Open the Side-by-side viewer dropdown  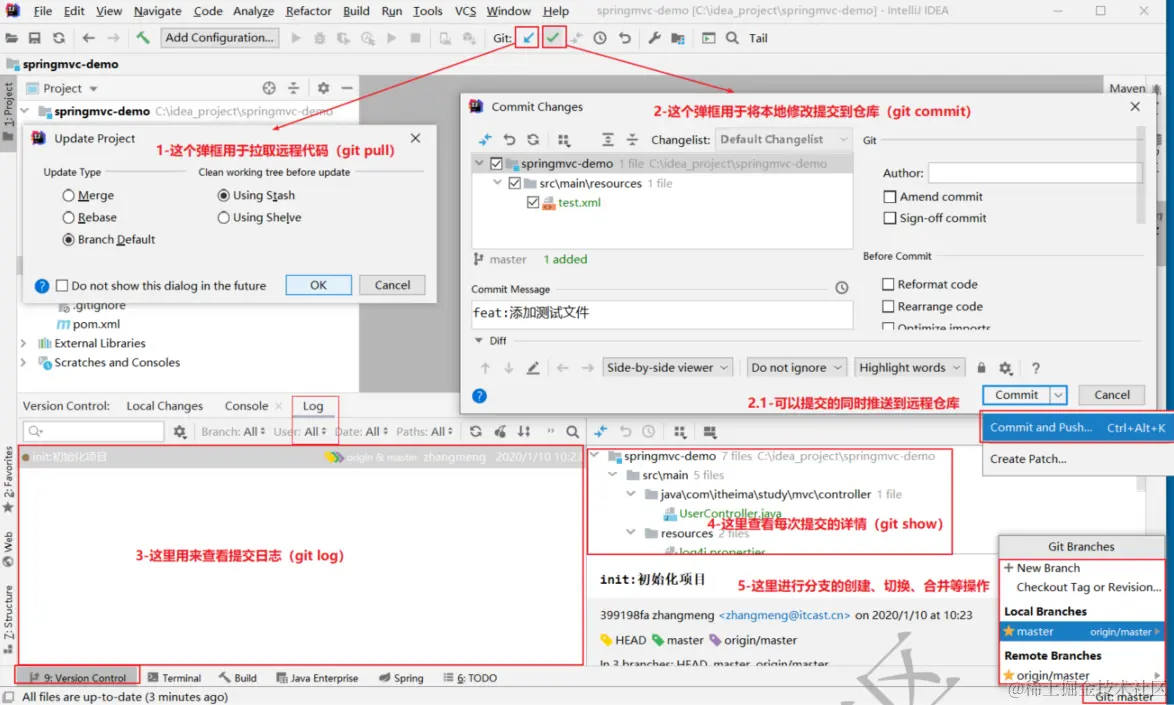point(667,367)
